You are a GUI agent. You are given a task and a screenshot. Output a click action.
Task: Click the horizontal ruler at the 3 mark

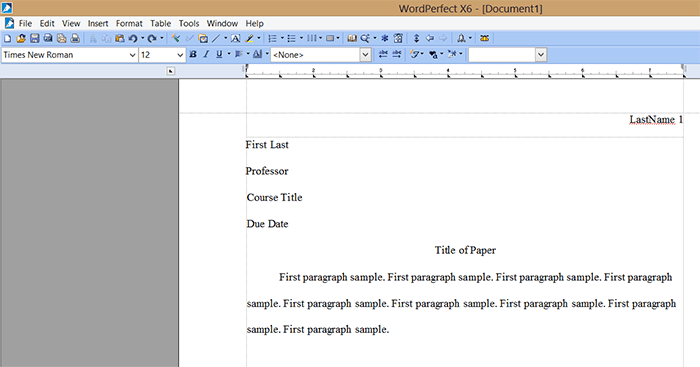(381, 71)
